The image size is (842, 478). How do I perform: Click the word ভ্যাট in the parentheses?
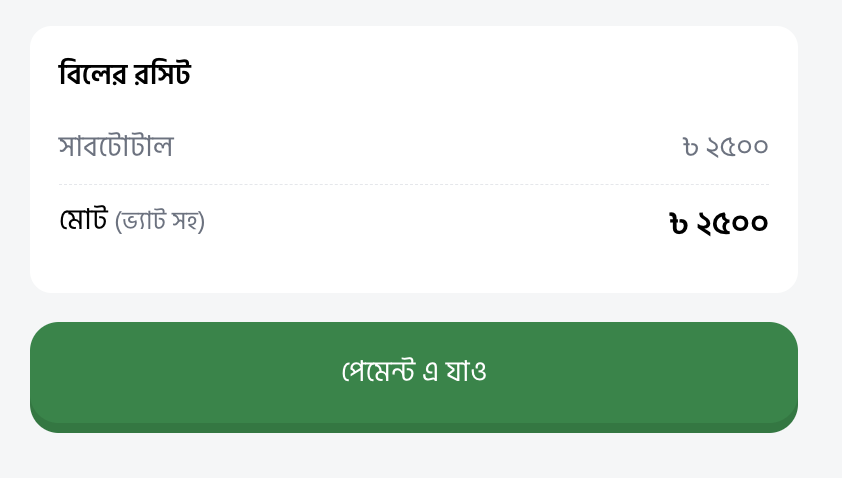pyautogui.click(x=142, y=221)
